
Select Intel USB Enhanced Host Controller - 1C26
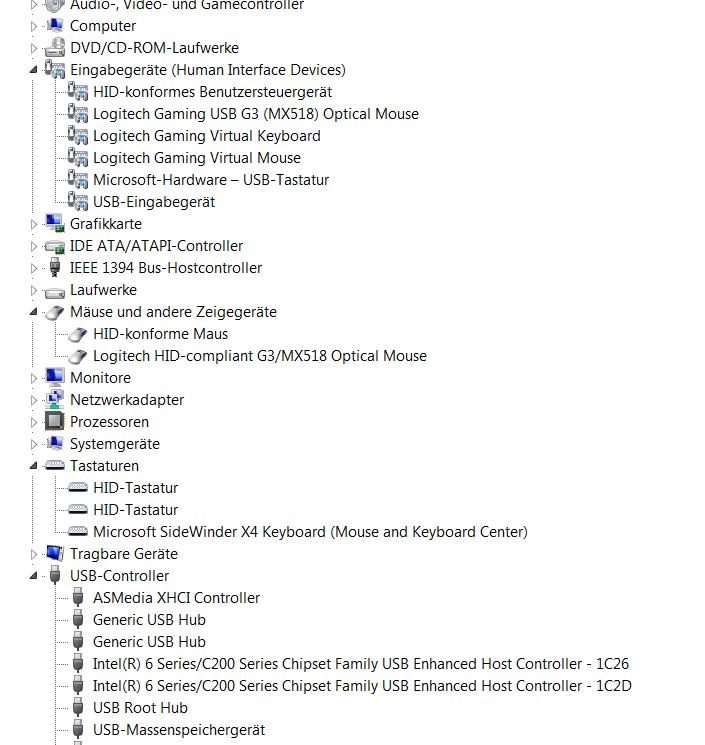[x=361, y=664]
